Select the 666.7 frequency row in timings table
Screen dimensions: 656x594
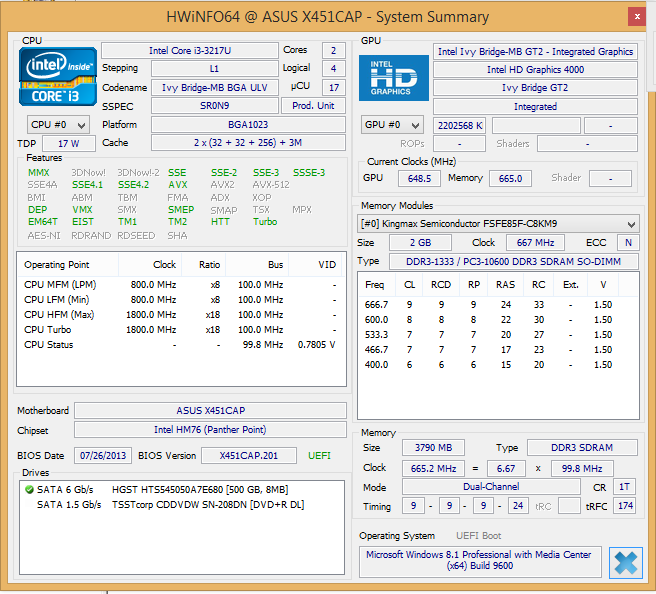tap(497, 304)
